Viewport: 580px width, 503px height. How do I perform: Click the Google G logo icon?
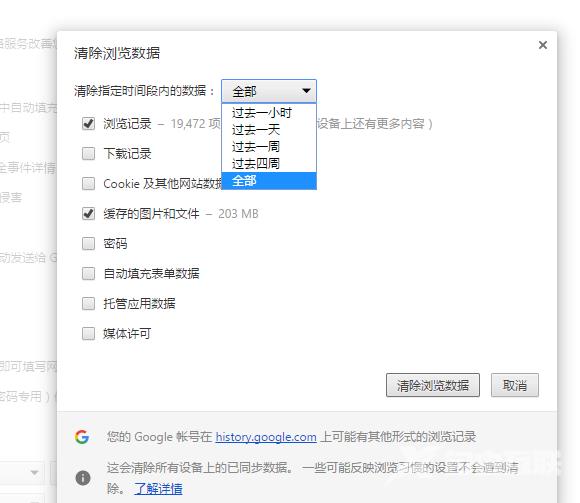tap(82, 437)
